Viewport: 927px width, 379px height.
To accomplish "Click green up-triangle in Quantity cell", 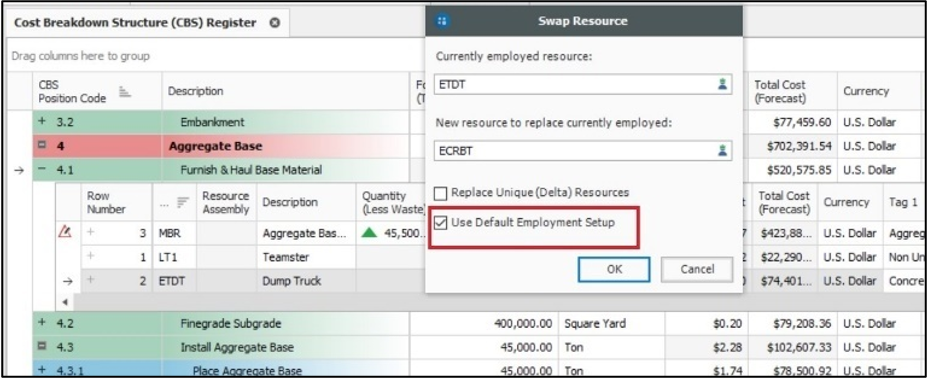I will point(369,233).
